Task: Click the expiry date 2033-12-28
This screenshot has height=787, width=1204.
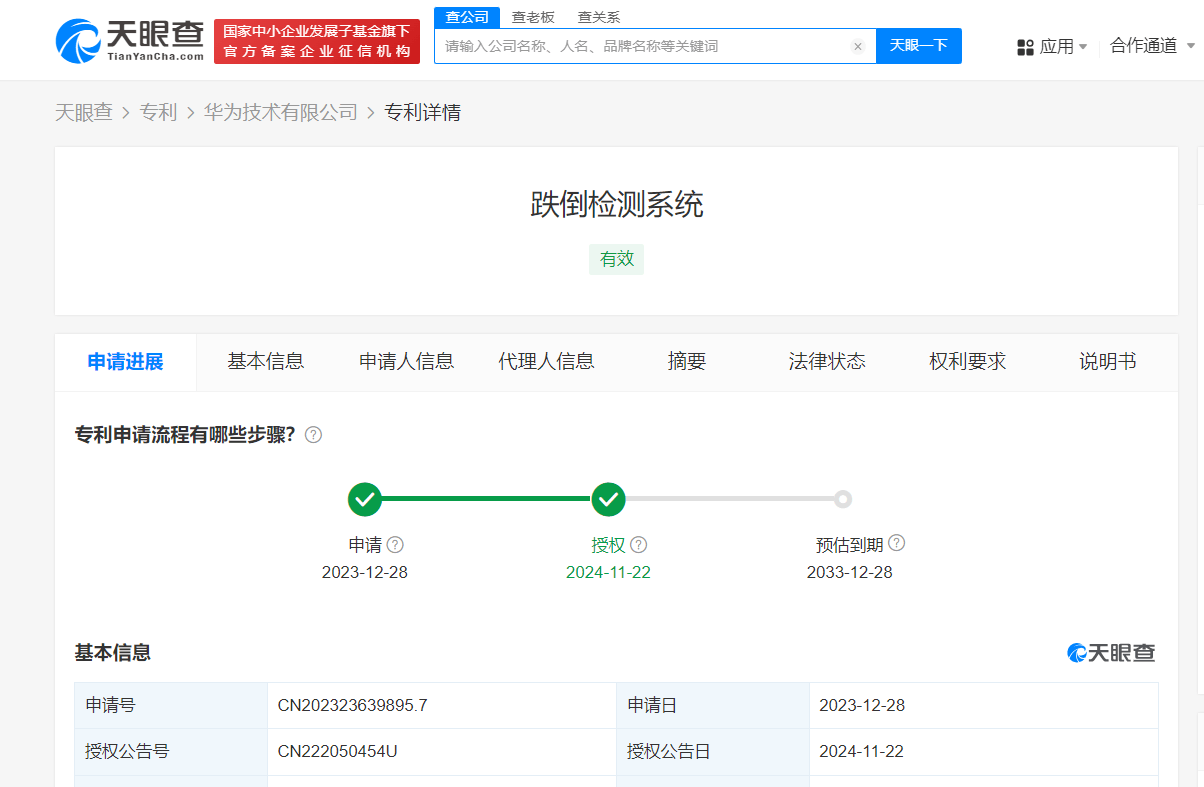Action: click(850, 572)
